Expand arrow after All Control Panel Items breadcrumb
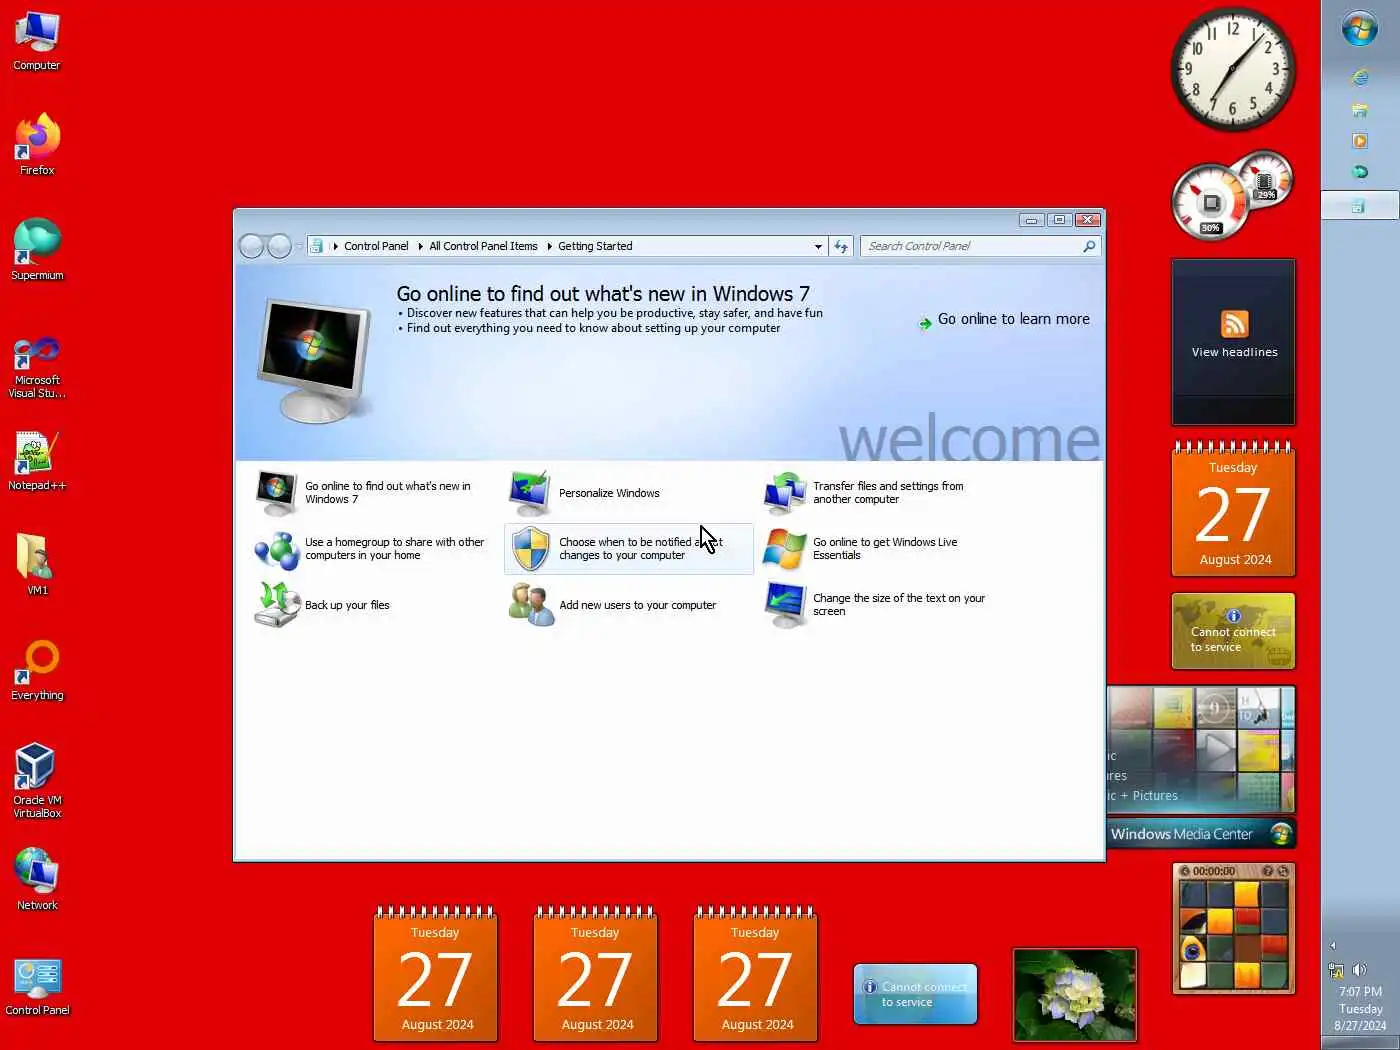 coord(549,246)
